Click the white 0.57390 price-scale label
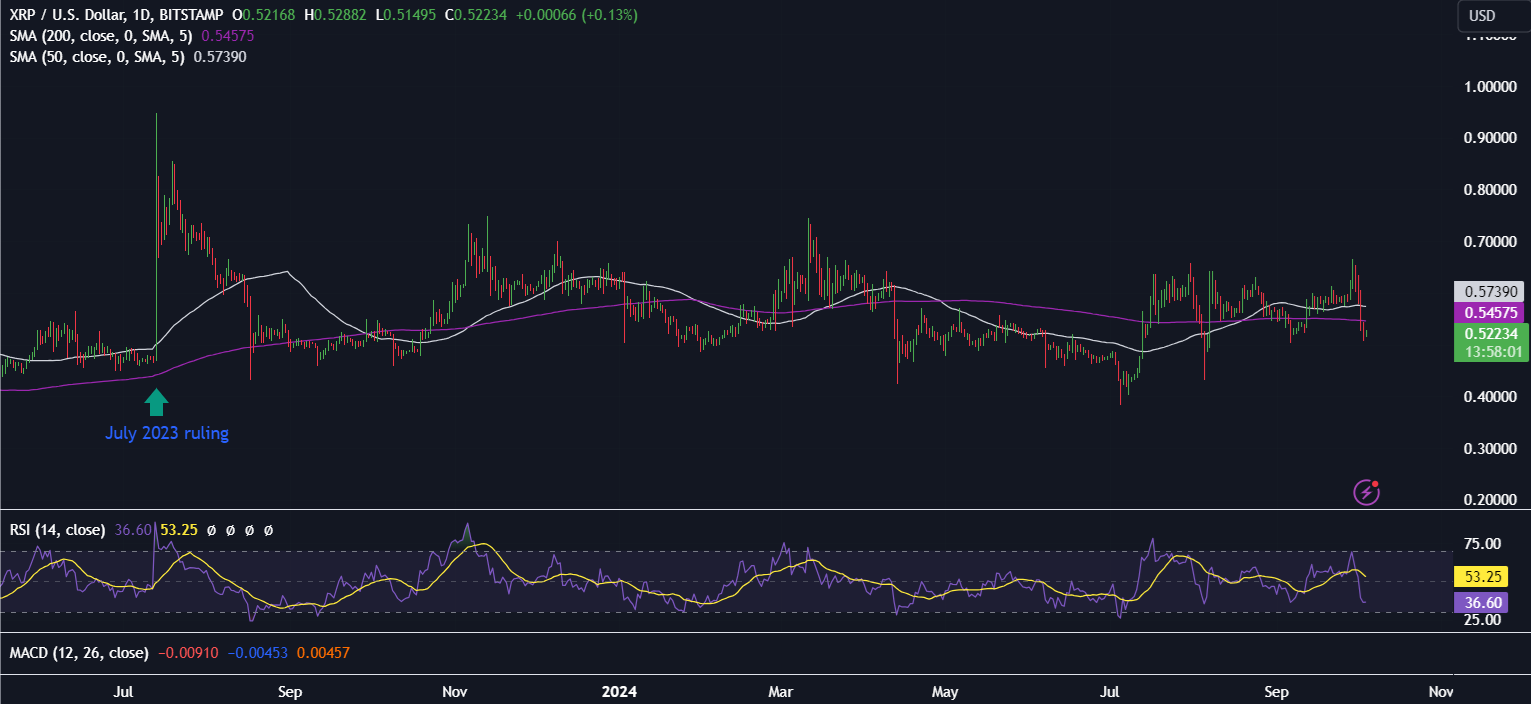 pos(1490,292)
